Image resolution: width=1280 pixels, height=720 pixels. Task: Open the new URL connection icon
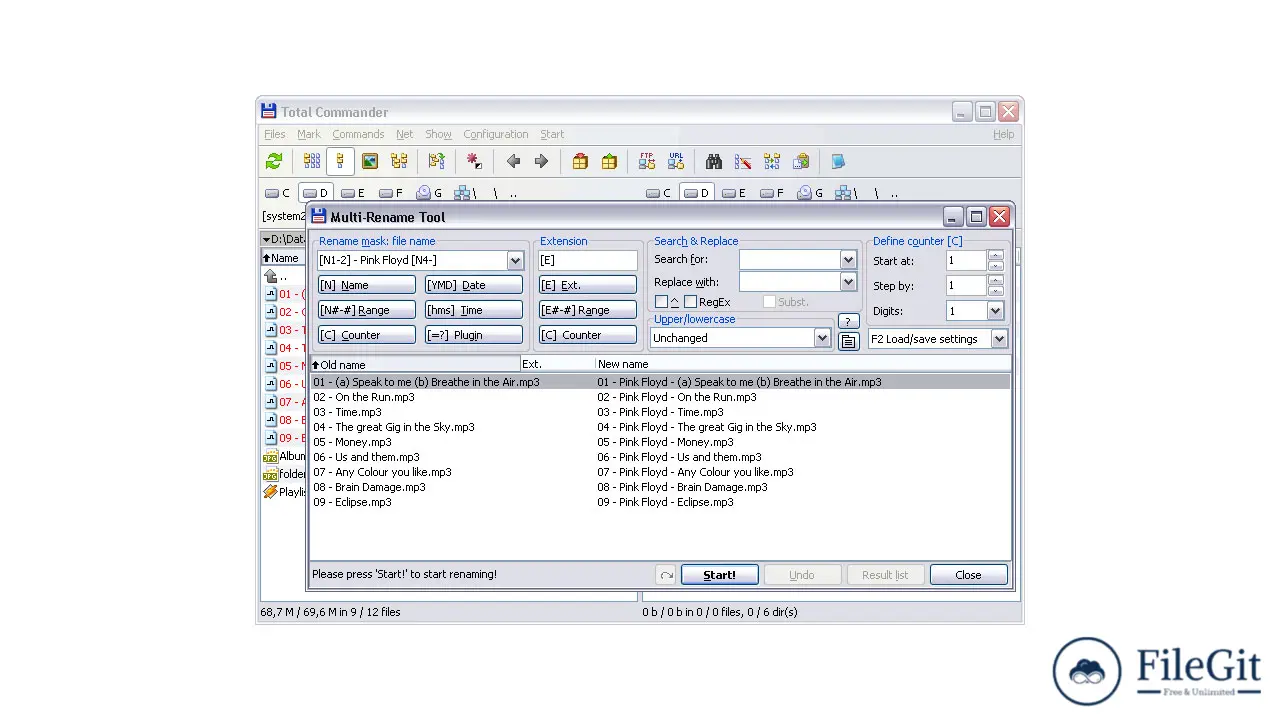tap(676, 161)
